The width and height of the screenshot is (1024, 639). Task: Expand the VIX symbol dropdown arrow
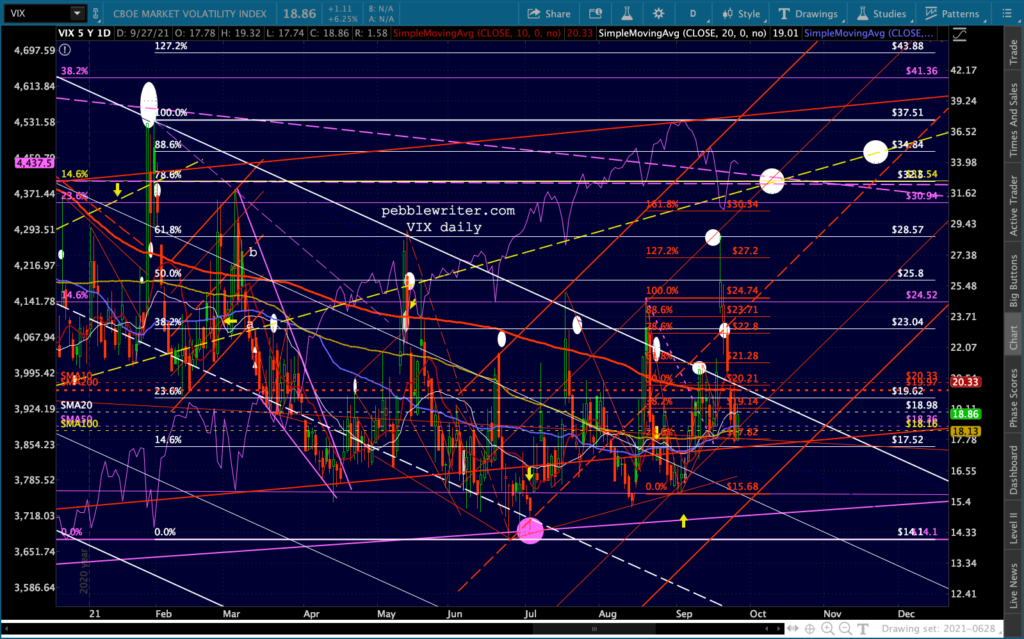click(x=77, y=13)
